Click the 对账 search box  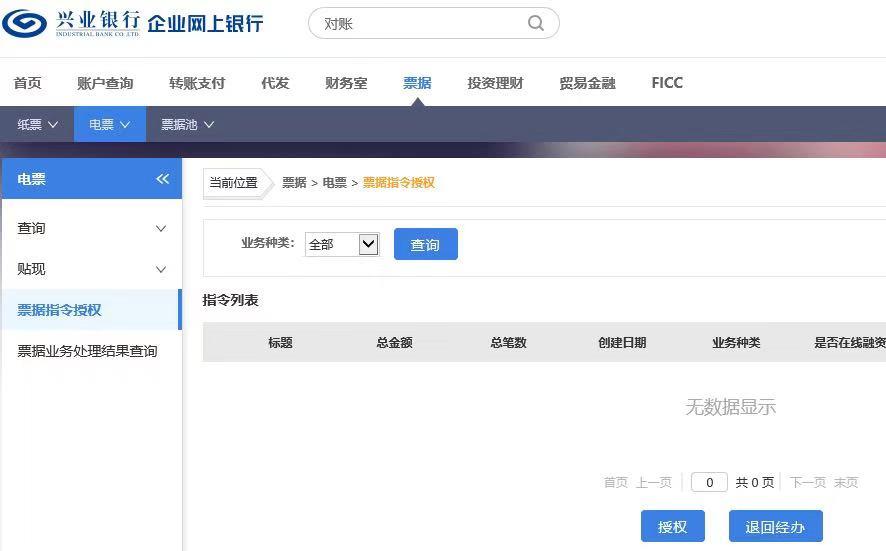[x=420, y=23]
